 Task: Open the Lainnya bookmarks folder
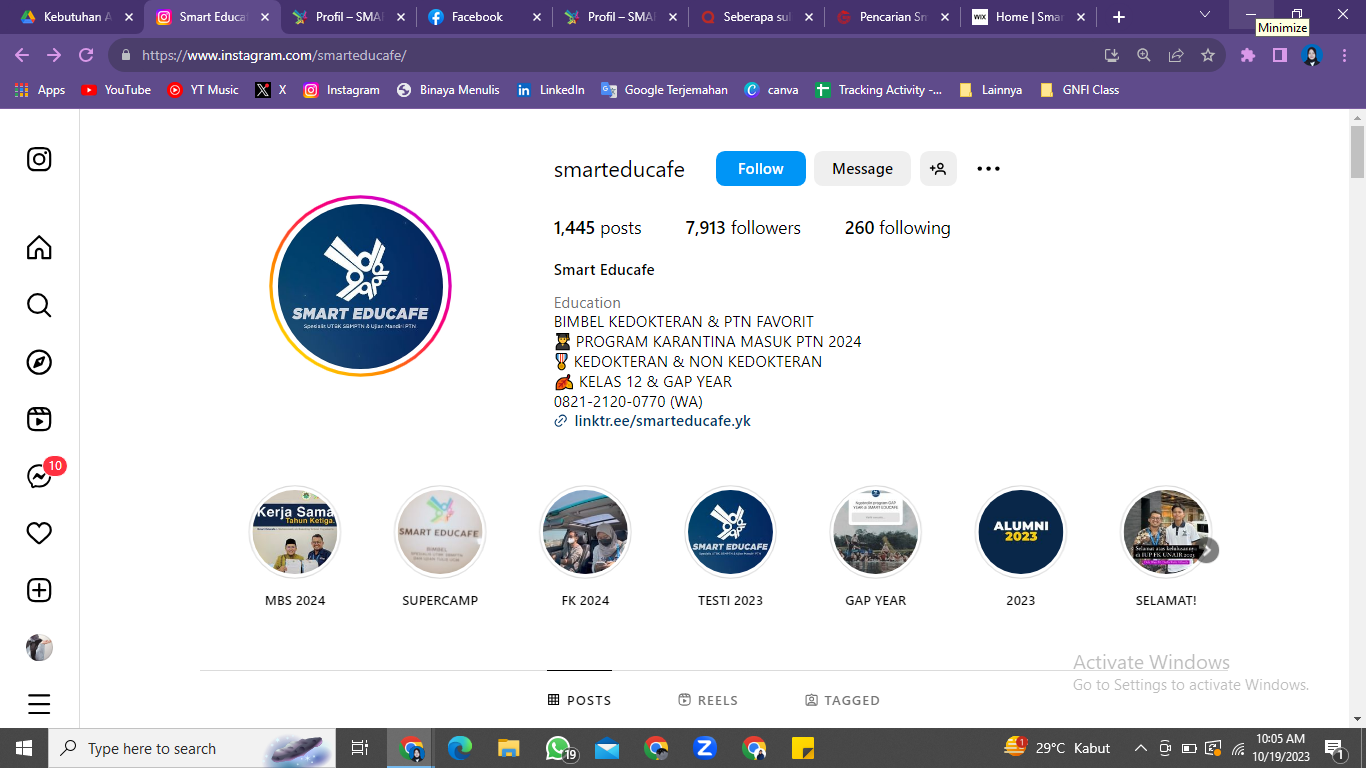[x=990, y=89]
